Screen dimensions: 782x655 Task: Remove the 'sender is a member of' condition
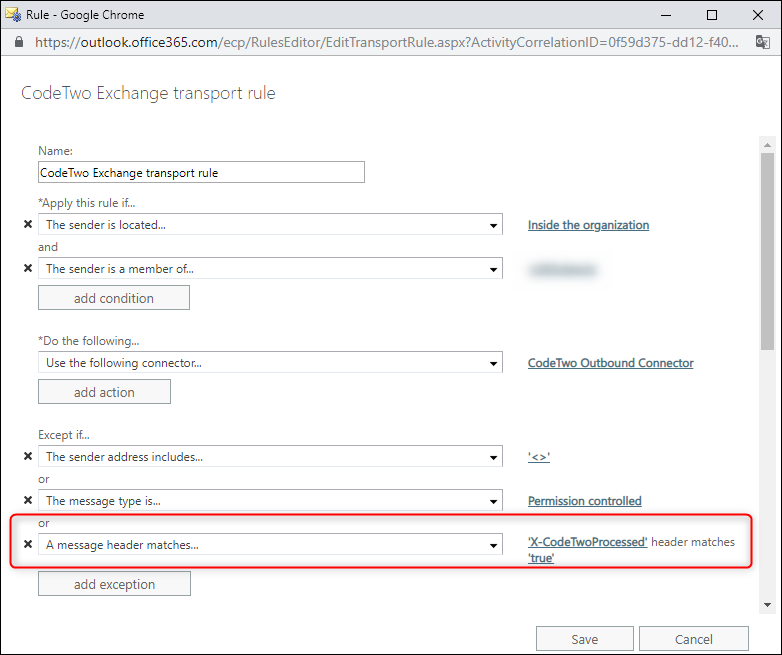(x=28, y=268)
